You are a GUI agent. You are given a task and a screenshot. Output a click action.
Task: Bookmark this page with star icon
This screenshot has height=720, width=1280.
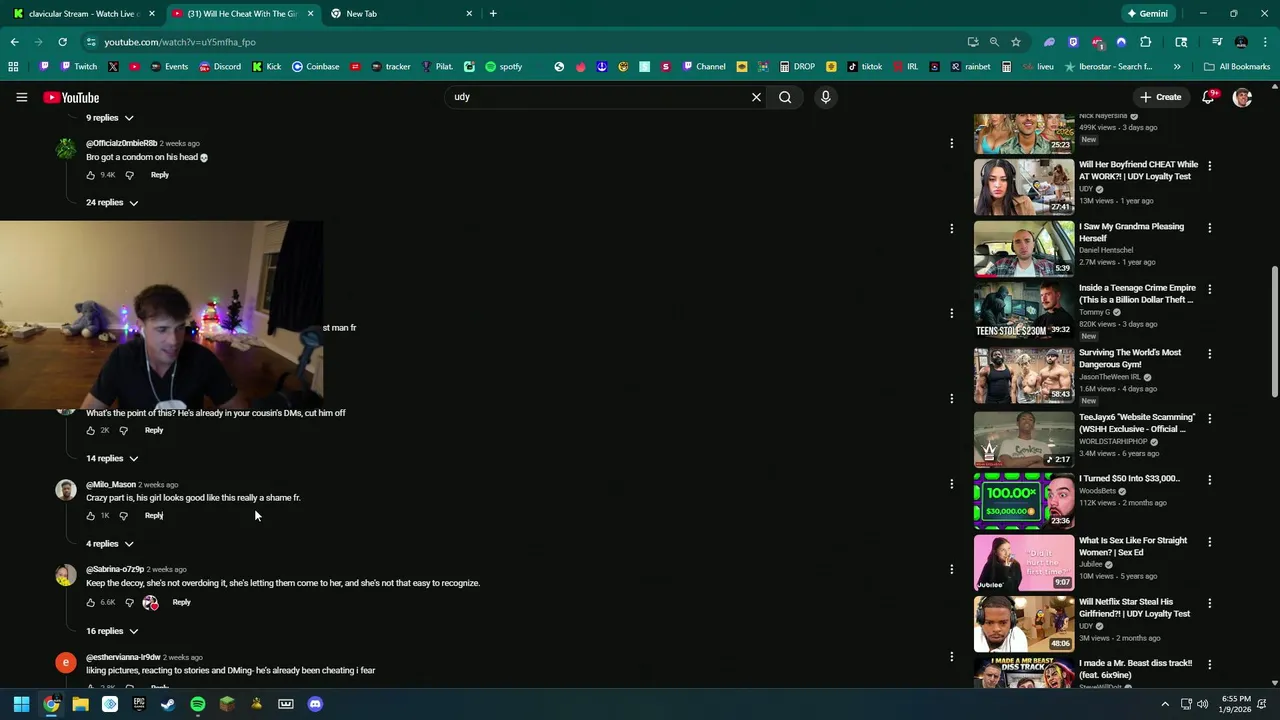(x=1015, y=42)
